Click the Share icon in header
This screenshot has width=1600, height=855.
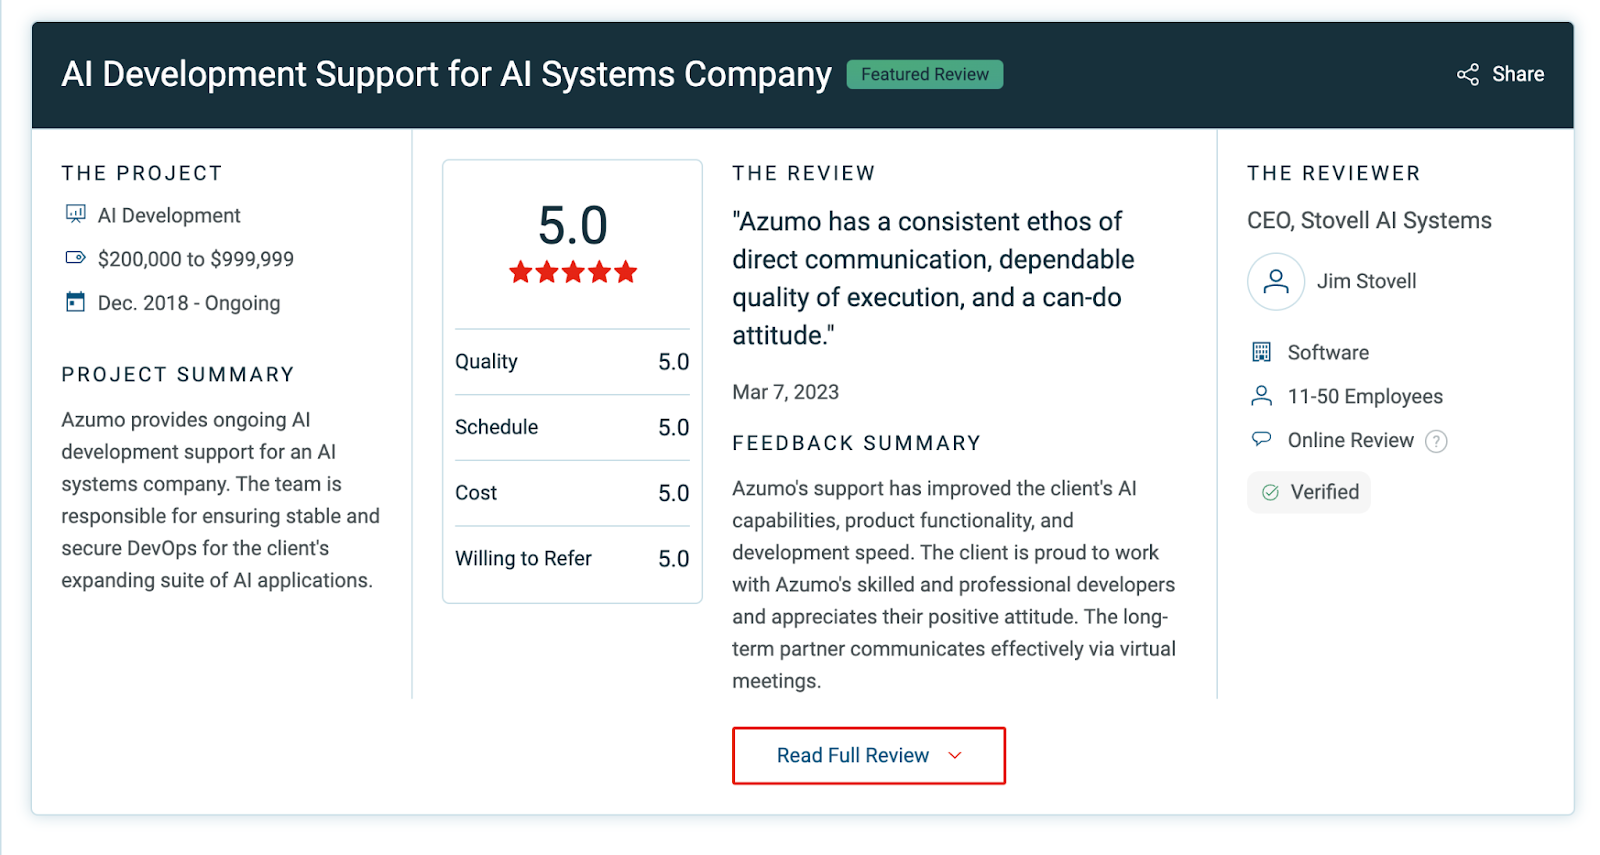click(1467, 75)
